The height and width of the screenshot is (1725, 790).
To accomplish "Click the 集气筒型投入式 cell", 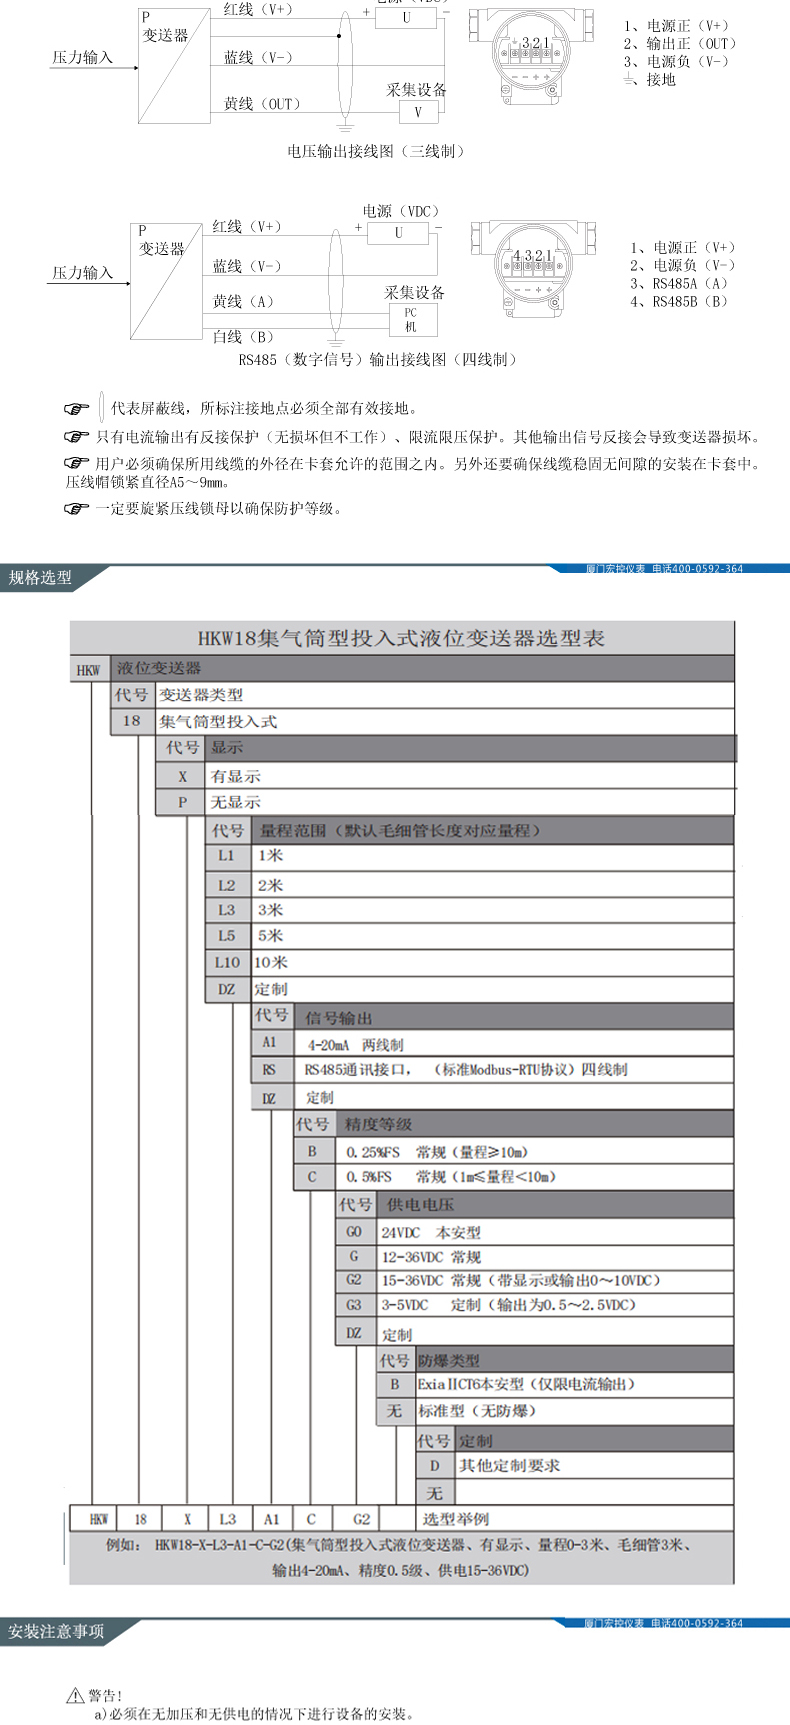I will [444, 721].
